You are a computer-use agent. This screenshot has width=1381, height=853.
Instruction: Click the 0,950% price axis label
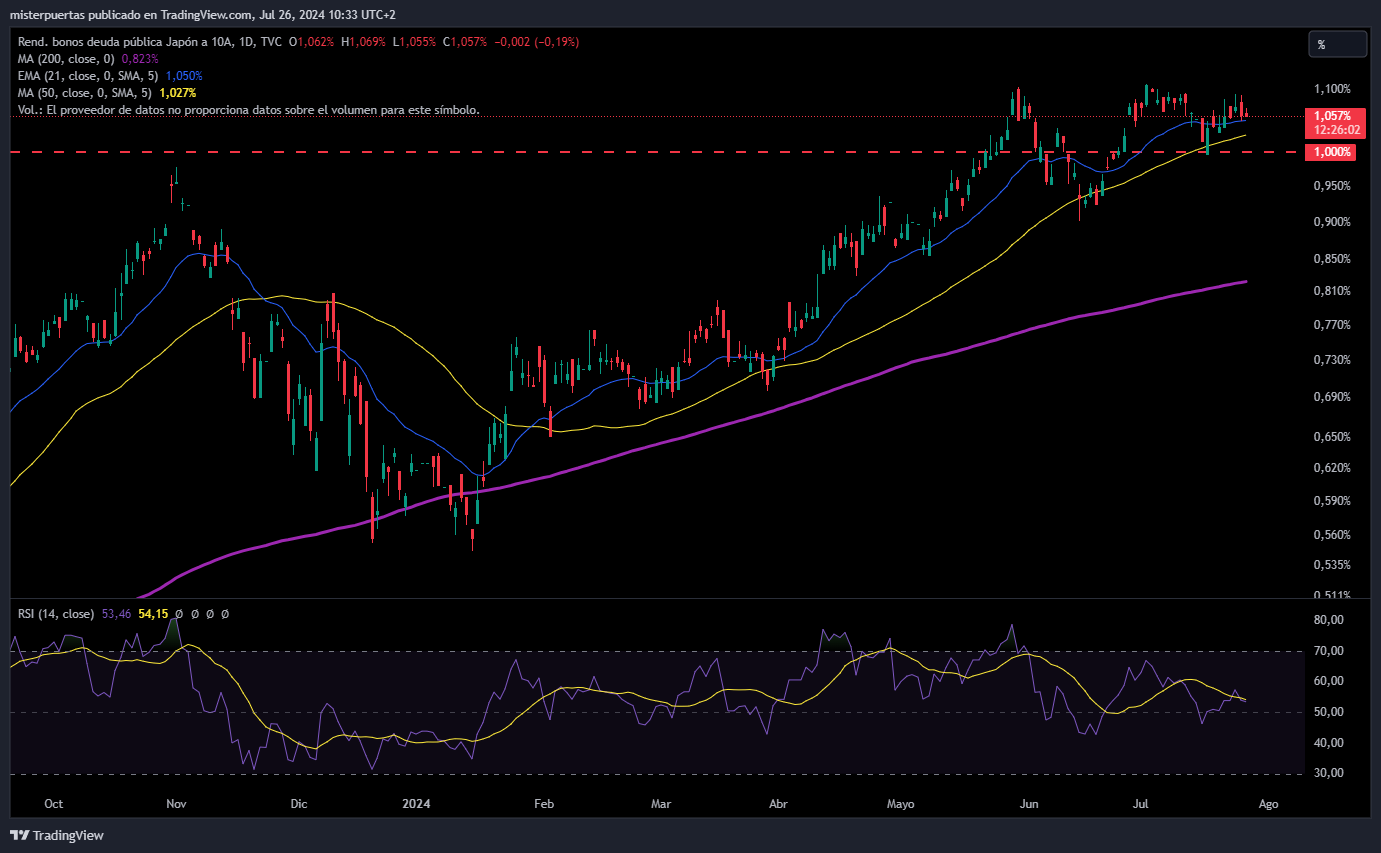(x=1333, y=186)
